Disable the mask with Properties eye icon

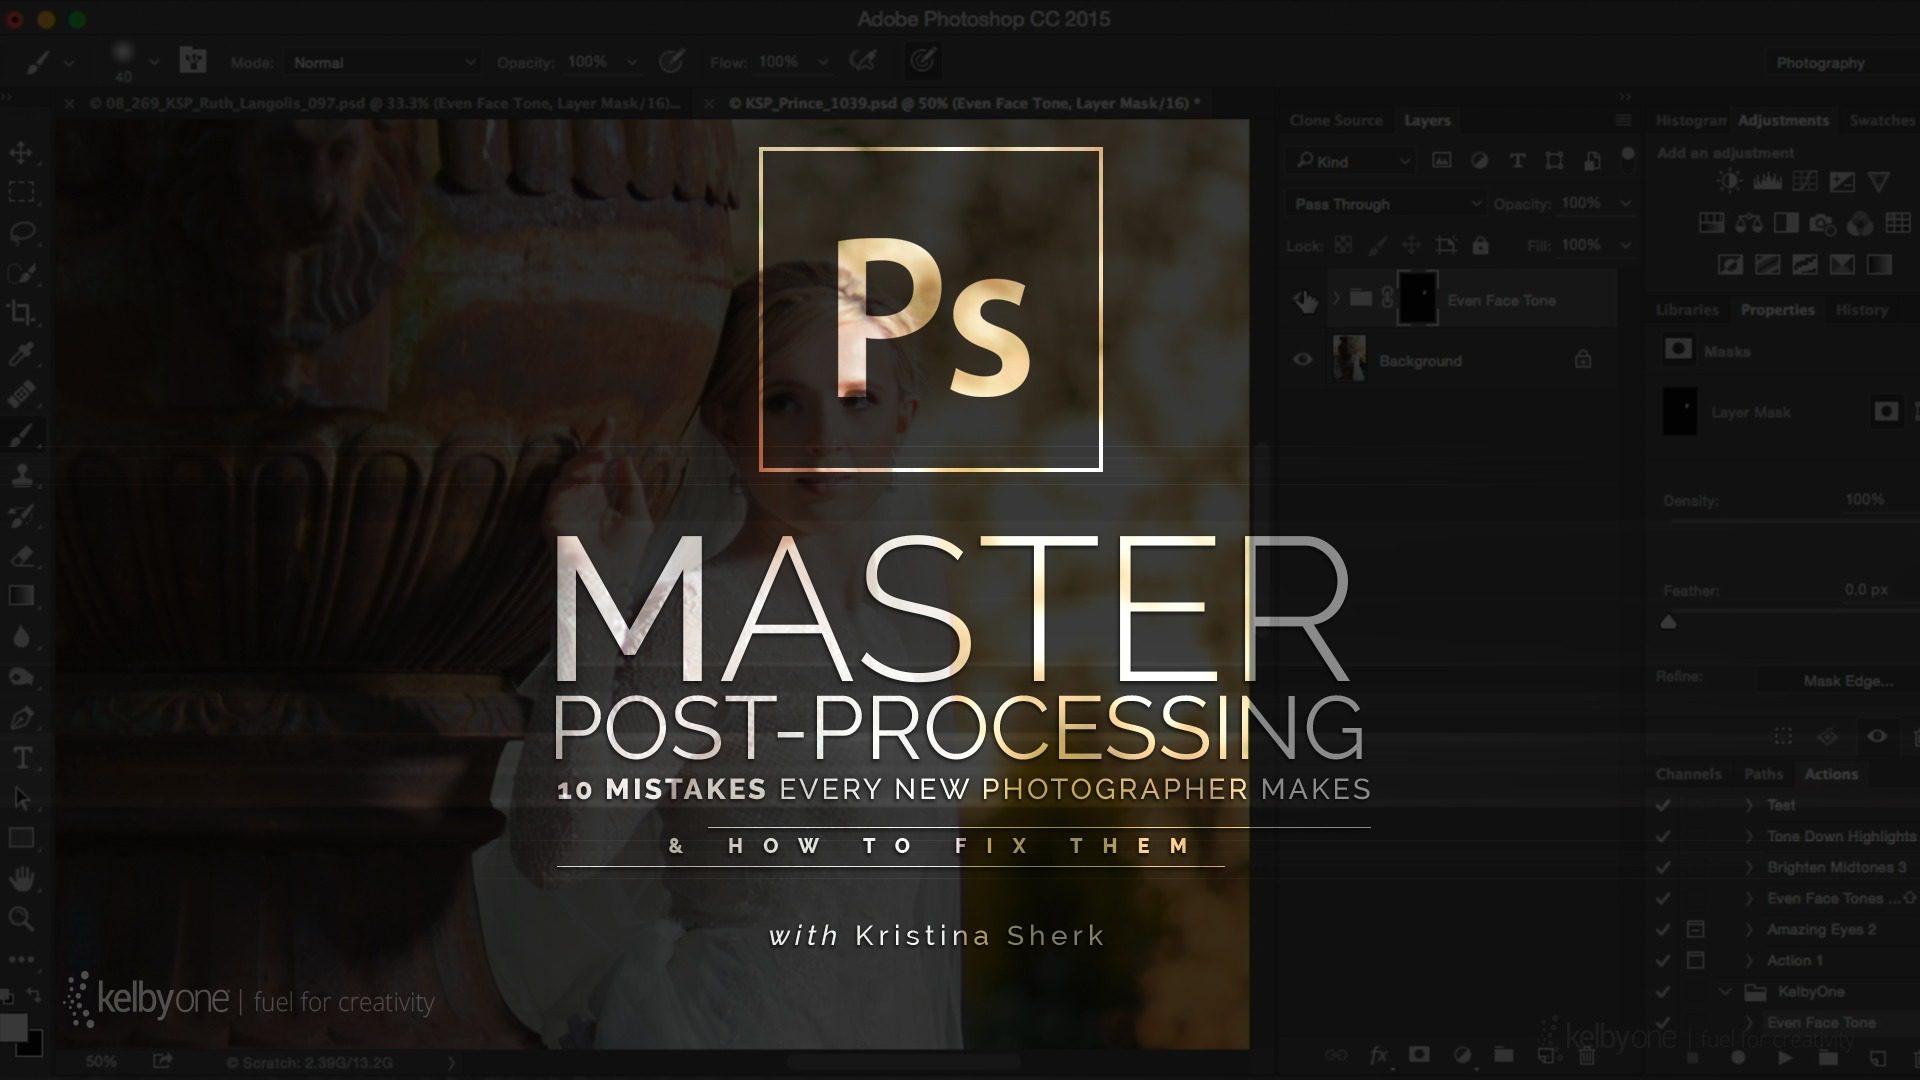1877,737
